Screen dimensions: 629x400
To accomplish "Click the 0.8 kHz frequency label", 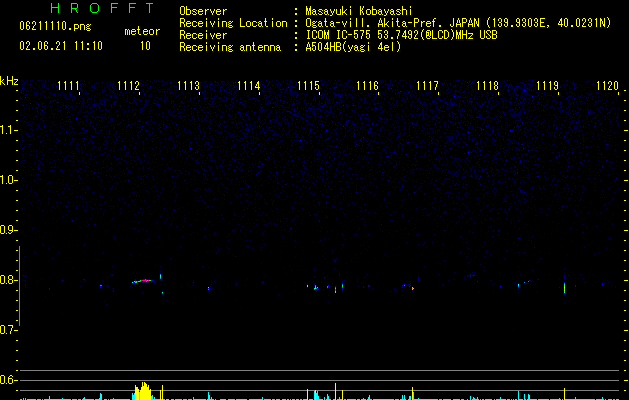I will (x=8, y=280).
